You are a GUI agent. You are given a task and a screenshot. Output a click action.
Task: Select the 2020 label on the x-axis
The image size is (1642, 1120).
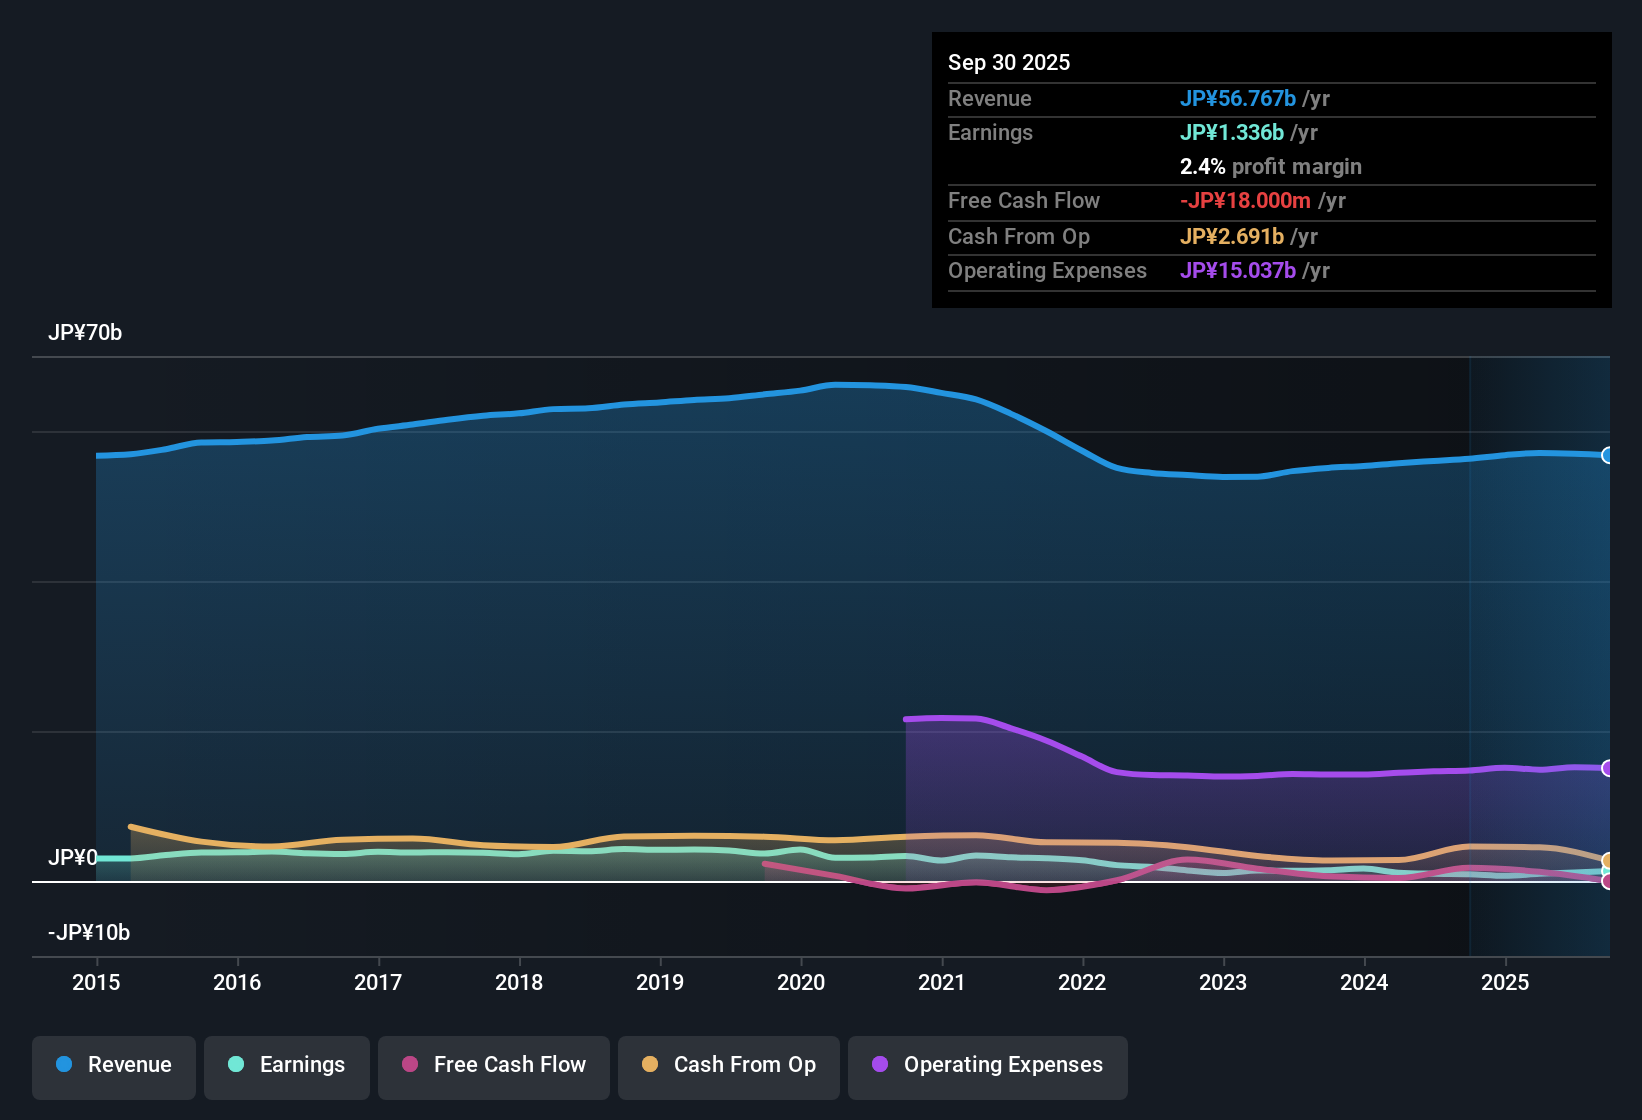click(801, 983)
